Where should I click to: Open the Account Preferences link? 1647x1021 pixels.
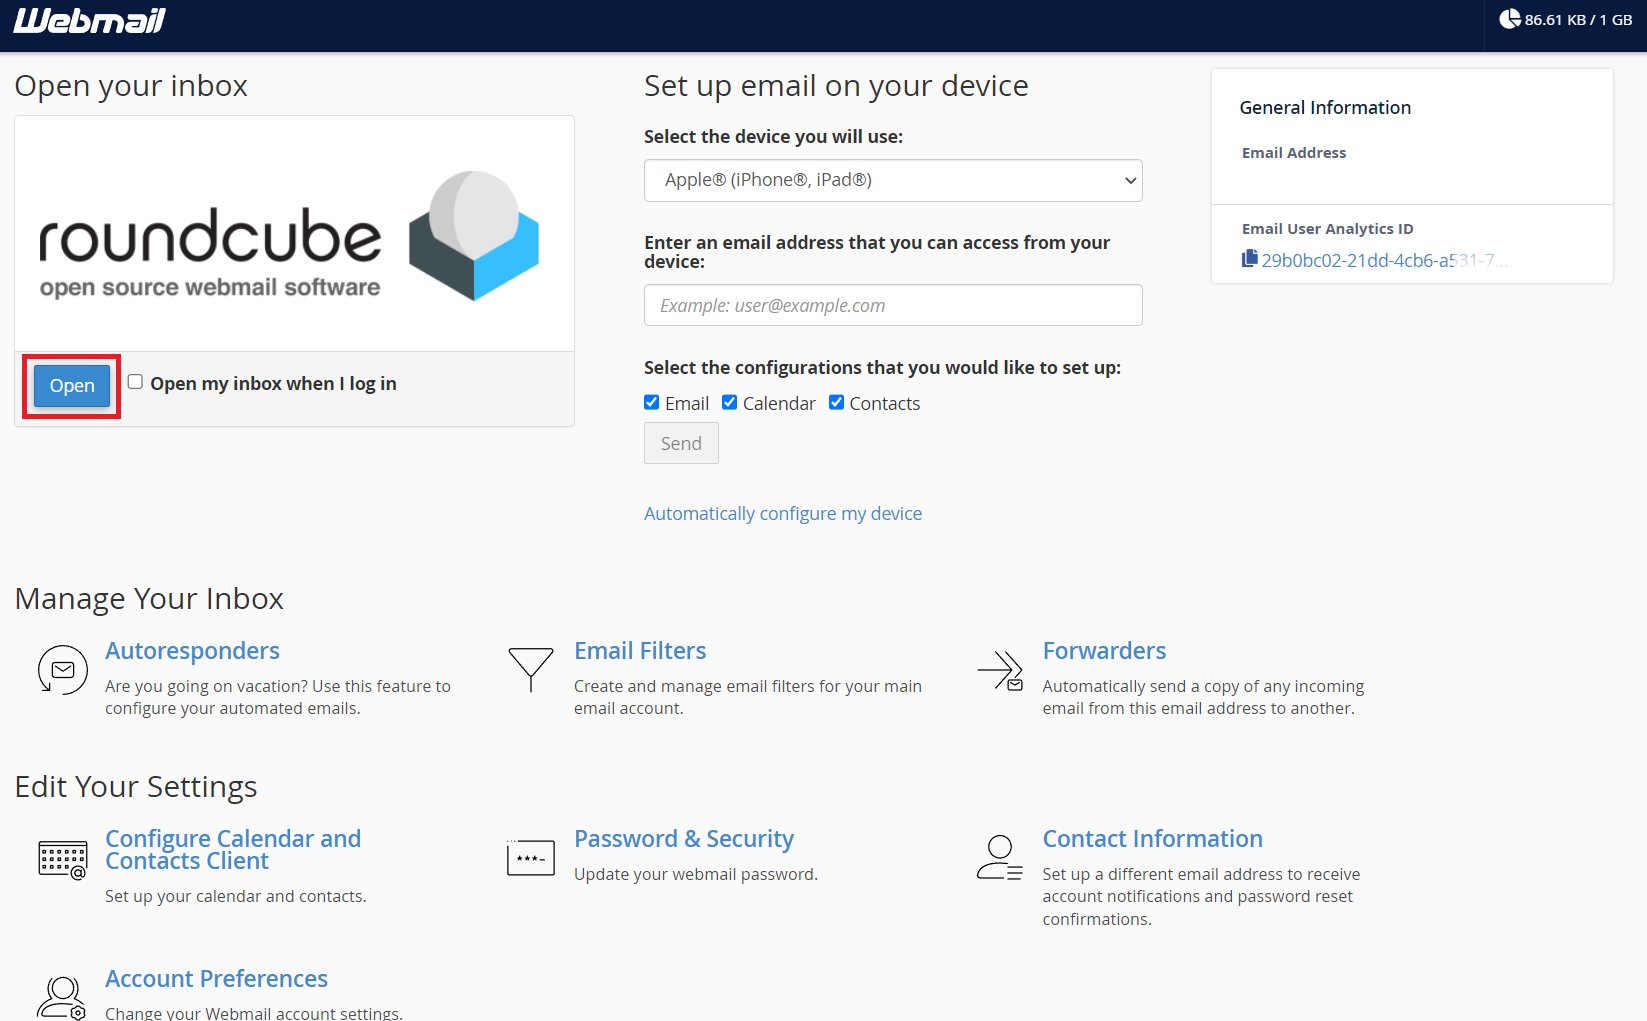(216, 979)
